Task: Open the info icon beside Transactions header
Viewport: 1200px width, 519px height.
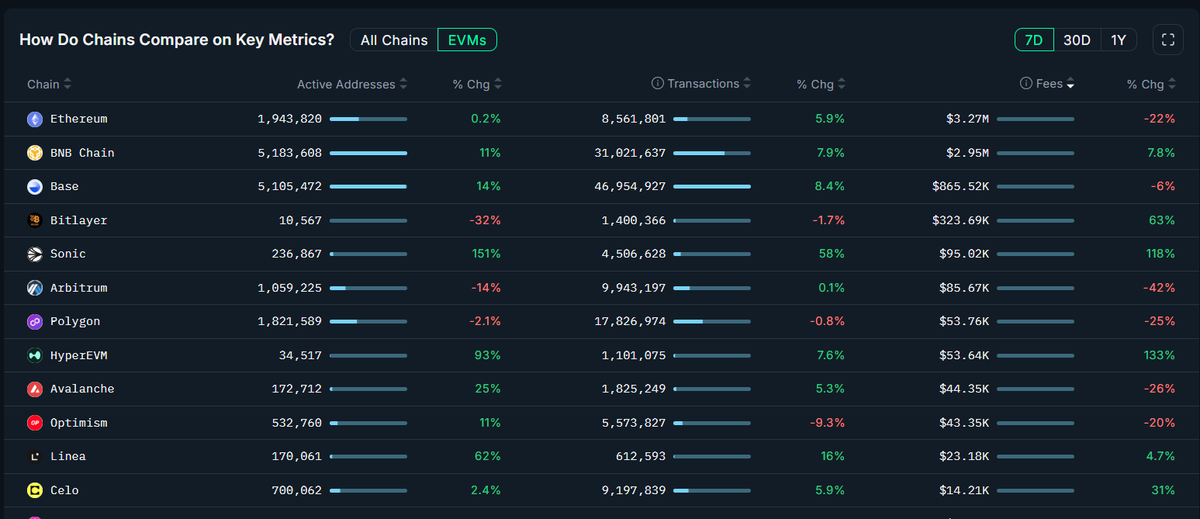Action: click(x=657, y=84)
